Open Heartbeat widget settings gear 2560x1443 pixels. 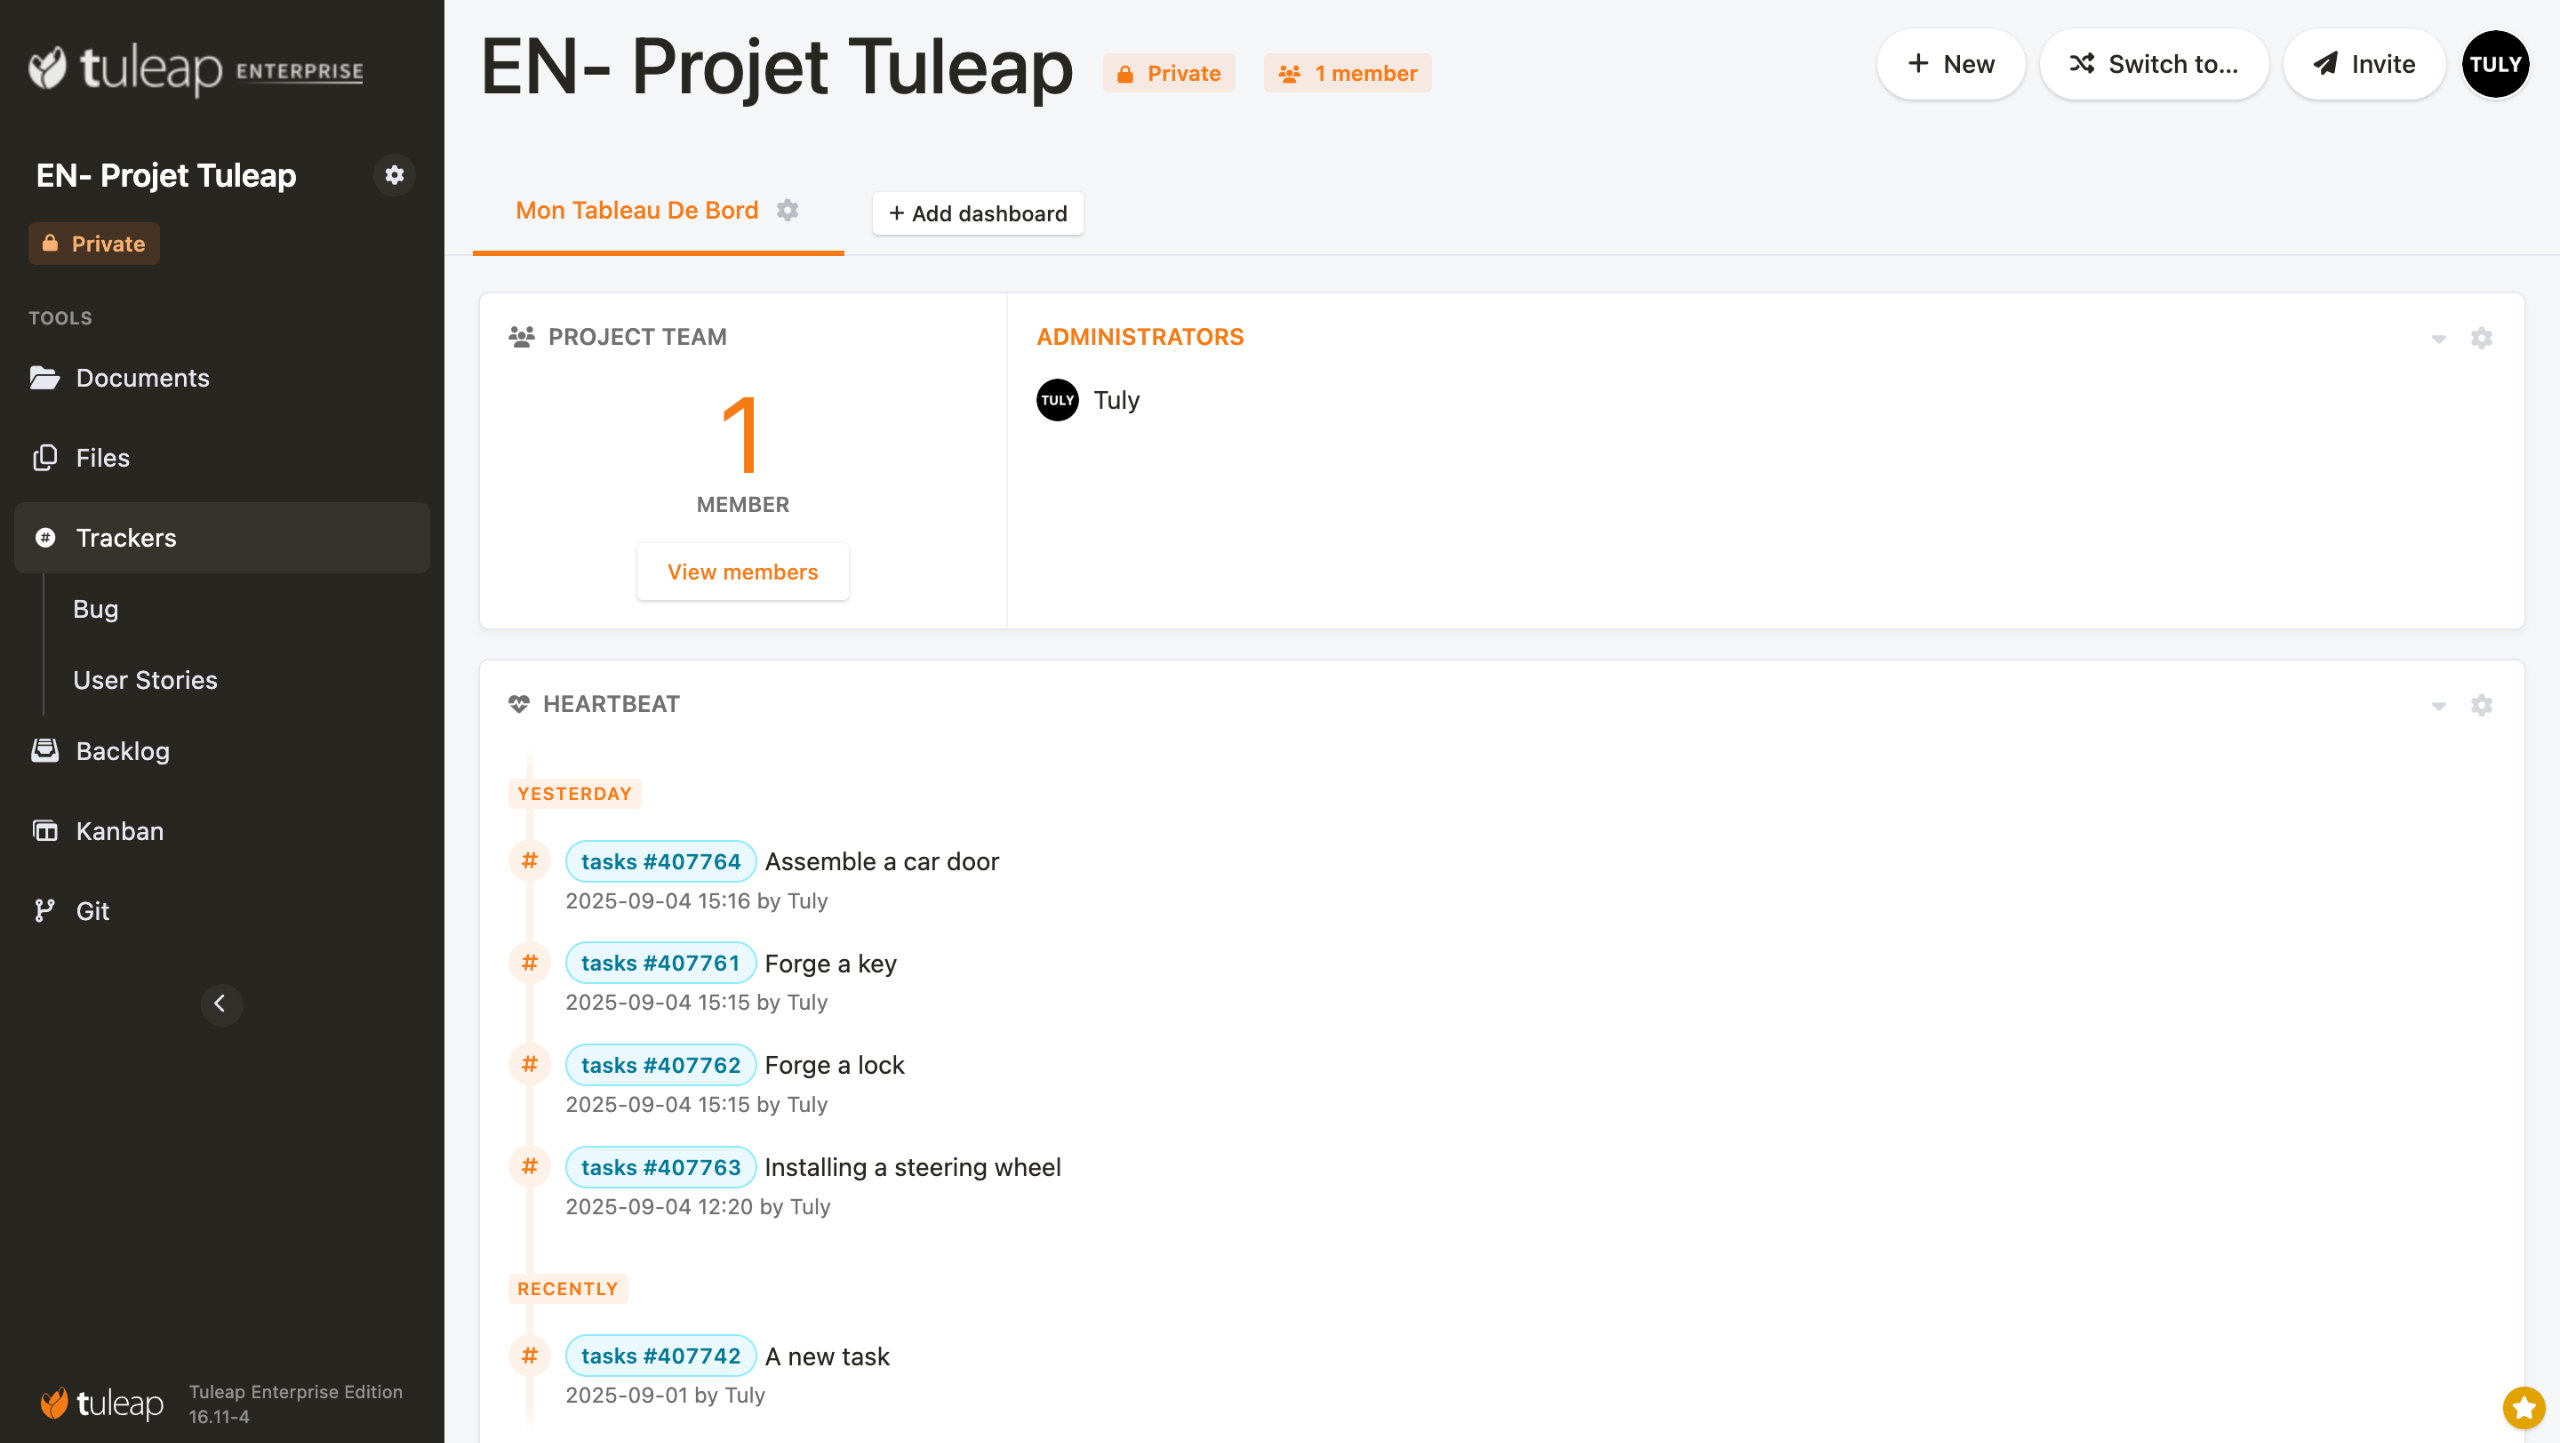pyautogui.click(x=2481, y=705)
